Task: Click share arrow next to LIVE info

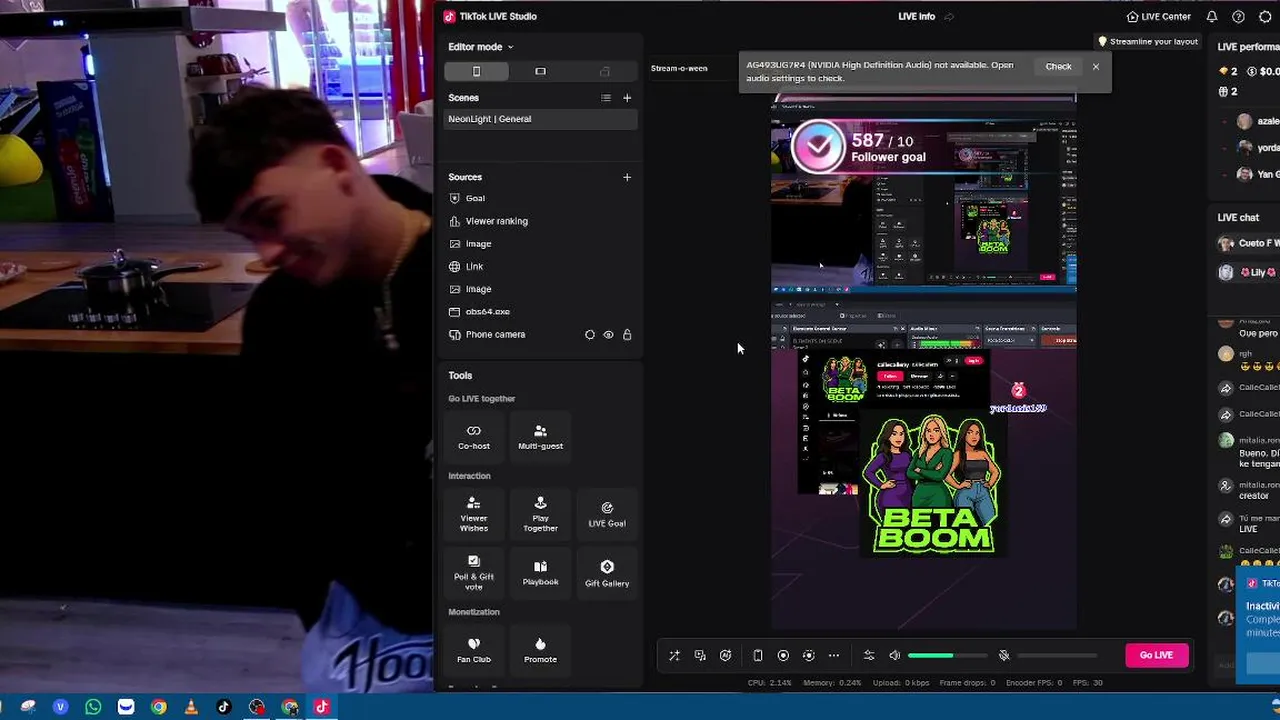Action: tap(949, 17)
